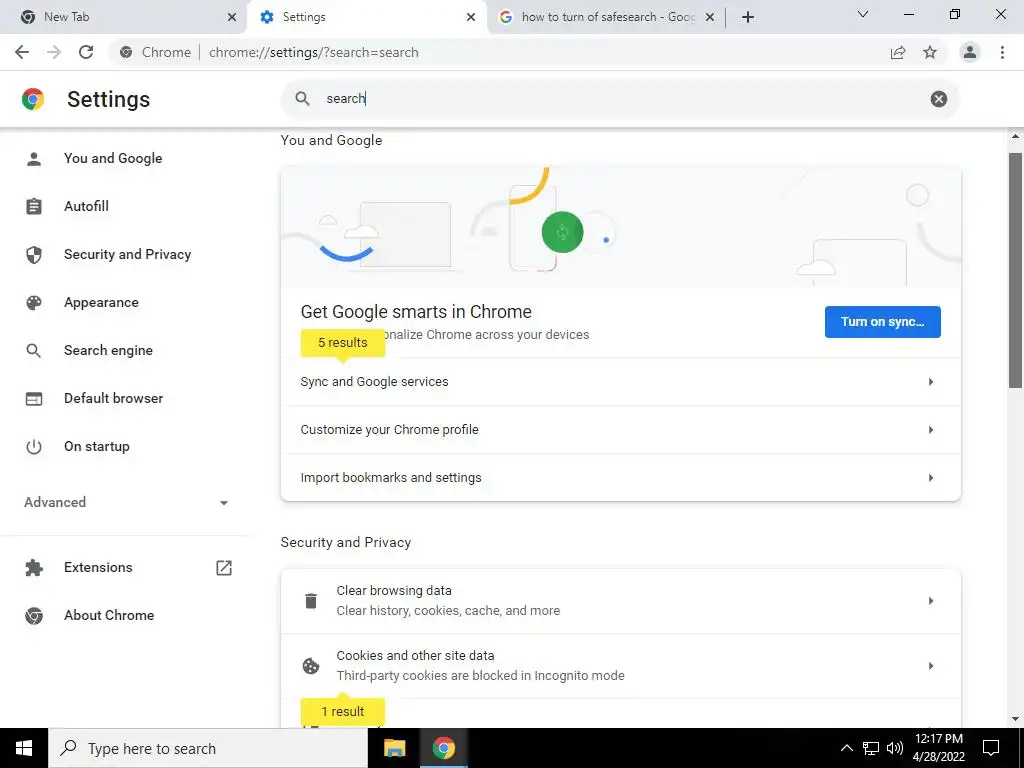1024x768 pixels.
Task: Click the Turn on sync button
Action: click(882, 322)
